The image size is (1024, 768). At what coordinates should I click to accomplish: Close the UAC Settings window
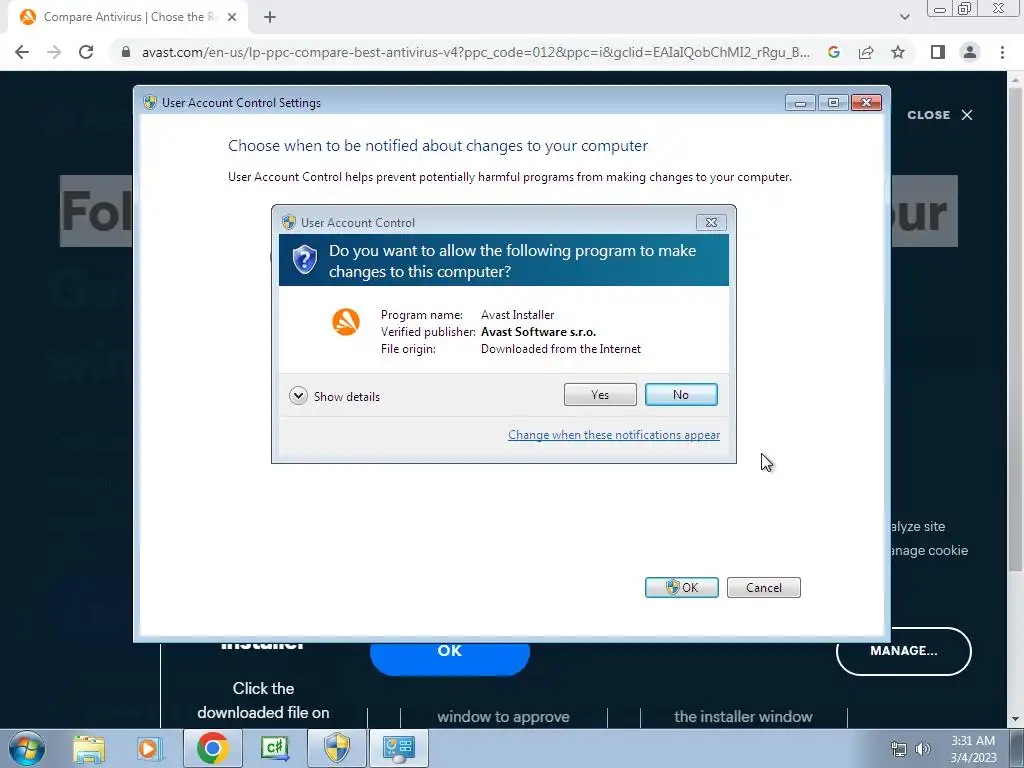point(867,103)
